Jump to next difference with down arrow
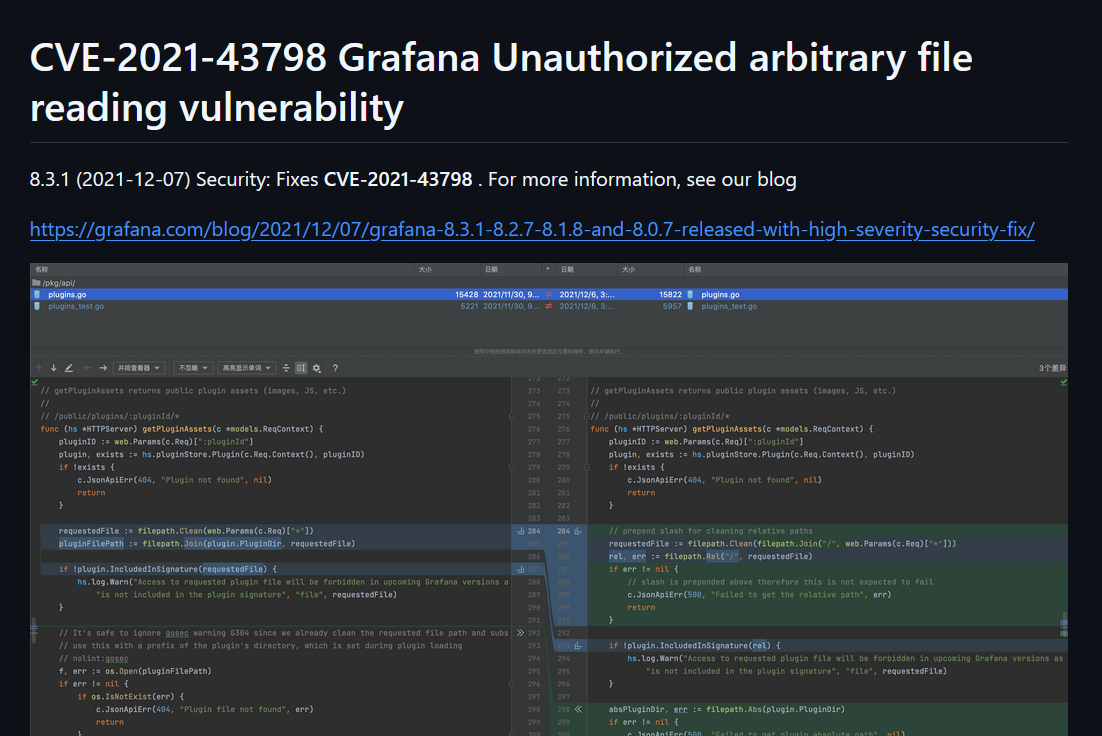Screen dimensions: 1102x736 click(x=53, y=368)
